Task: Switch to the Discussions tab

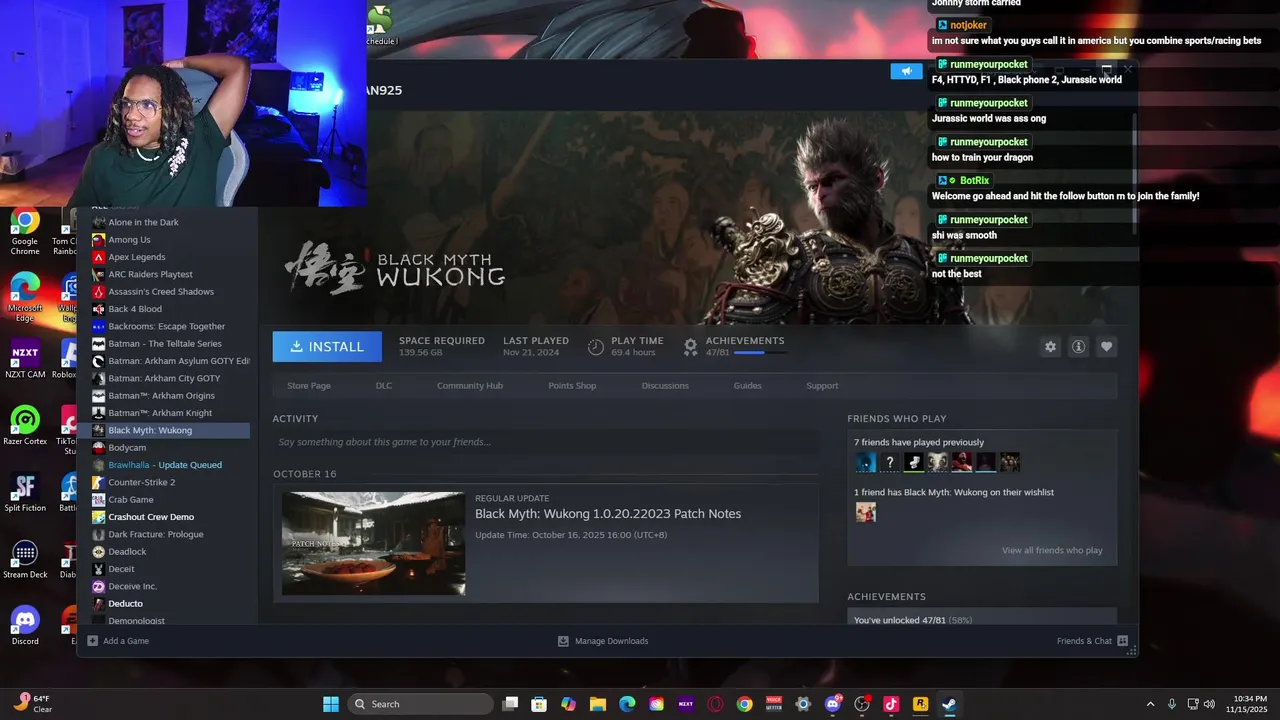Action: click(665, 386)
